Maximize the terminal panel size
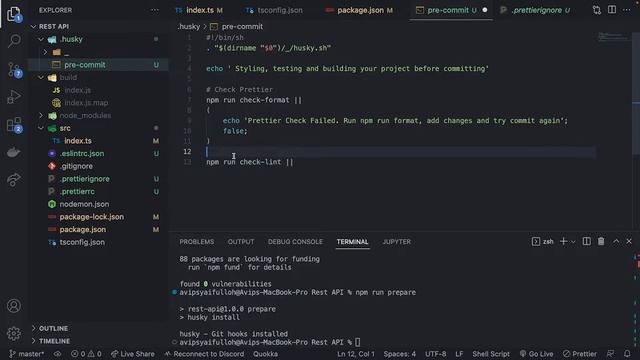 (616, 242)
